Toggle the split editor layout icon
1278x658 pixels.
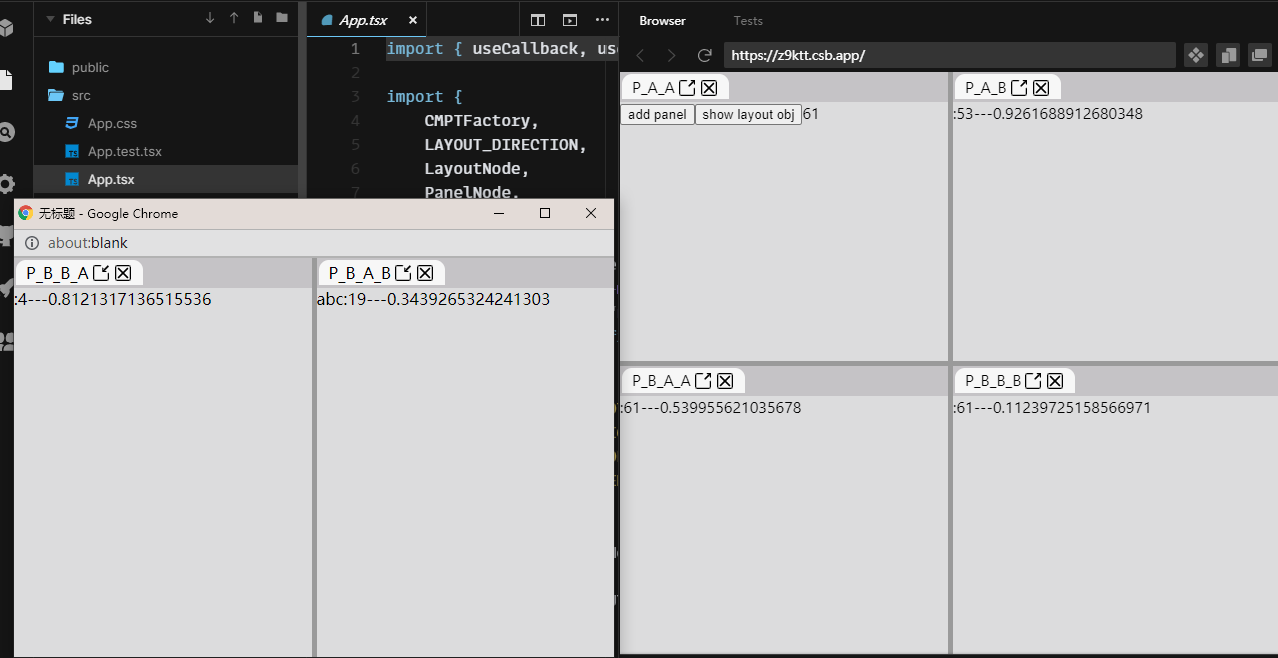pyautogui.click(x=538, y=19)
